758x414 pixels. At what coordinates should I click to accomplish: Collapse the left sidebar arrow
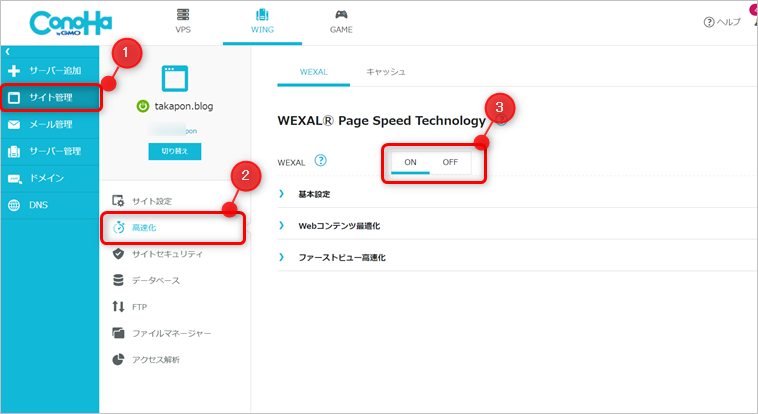coord(7,51)
